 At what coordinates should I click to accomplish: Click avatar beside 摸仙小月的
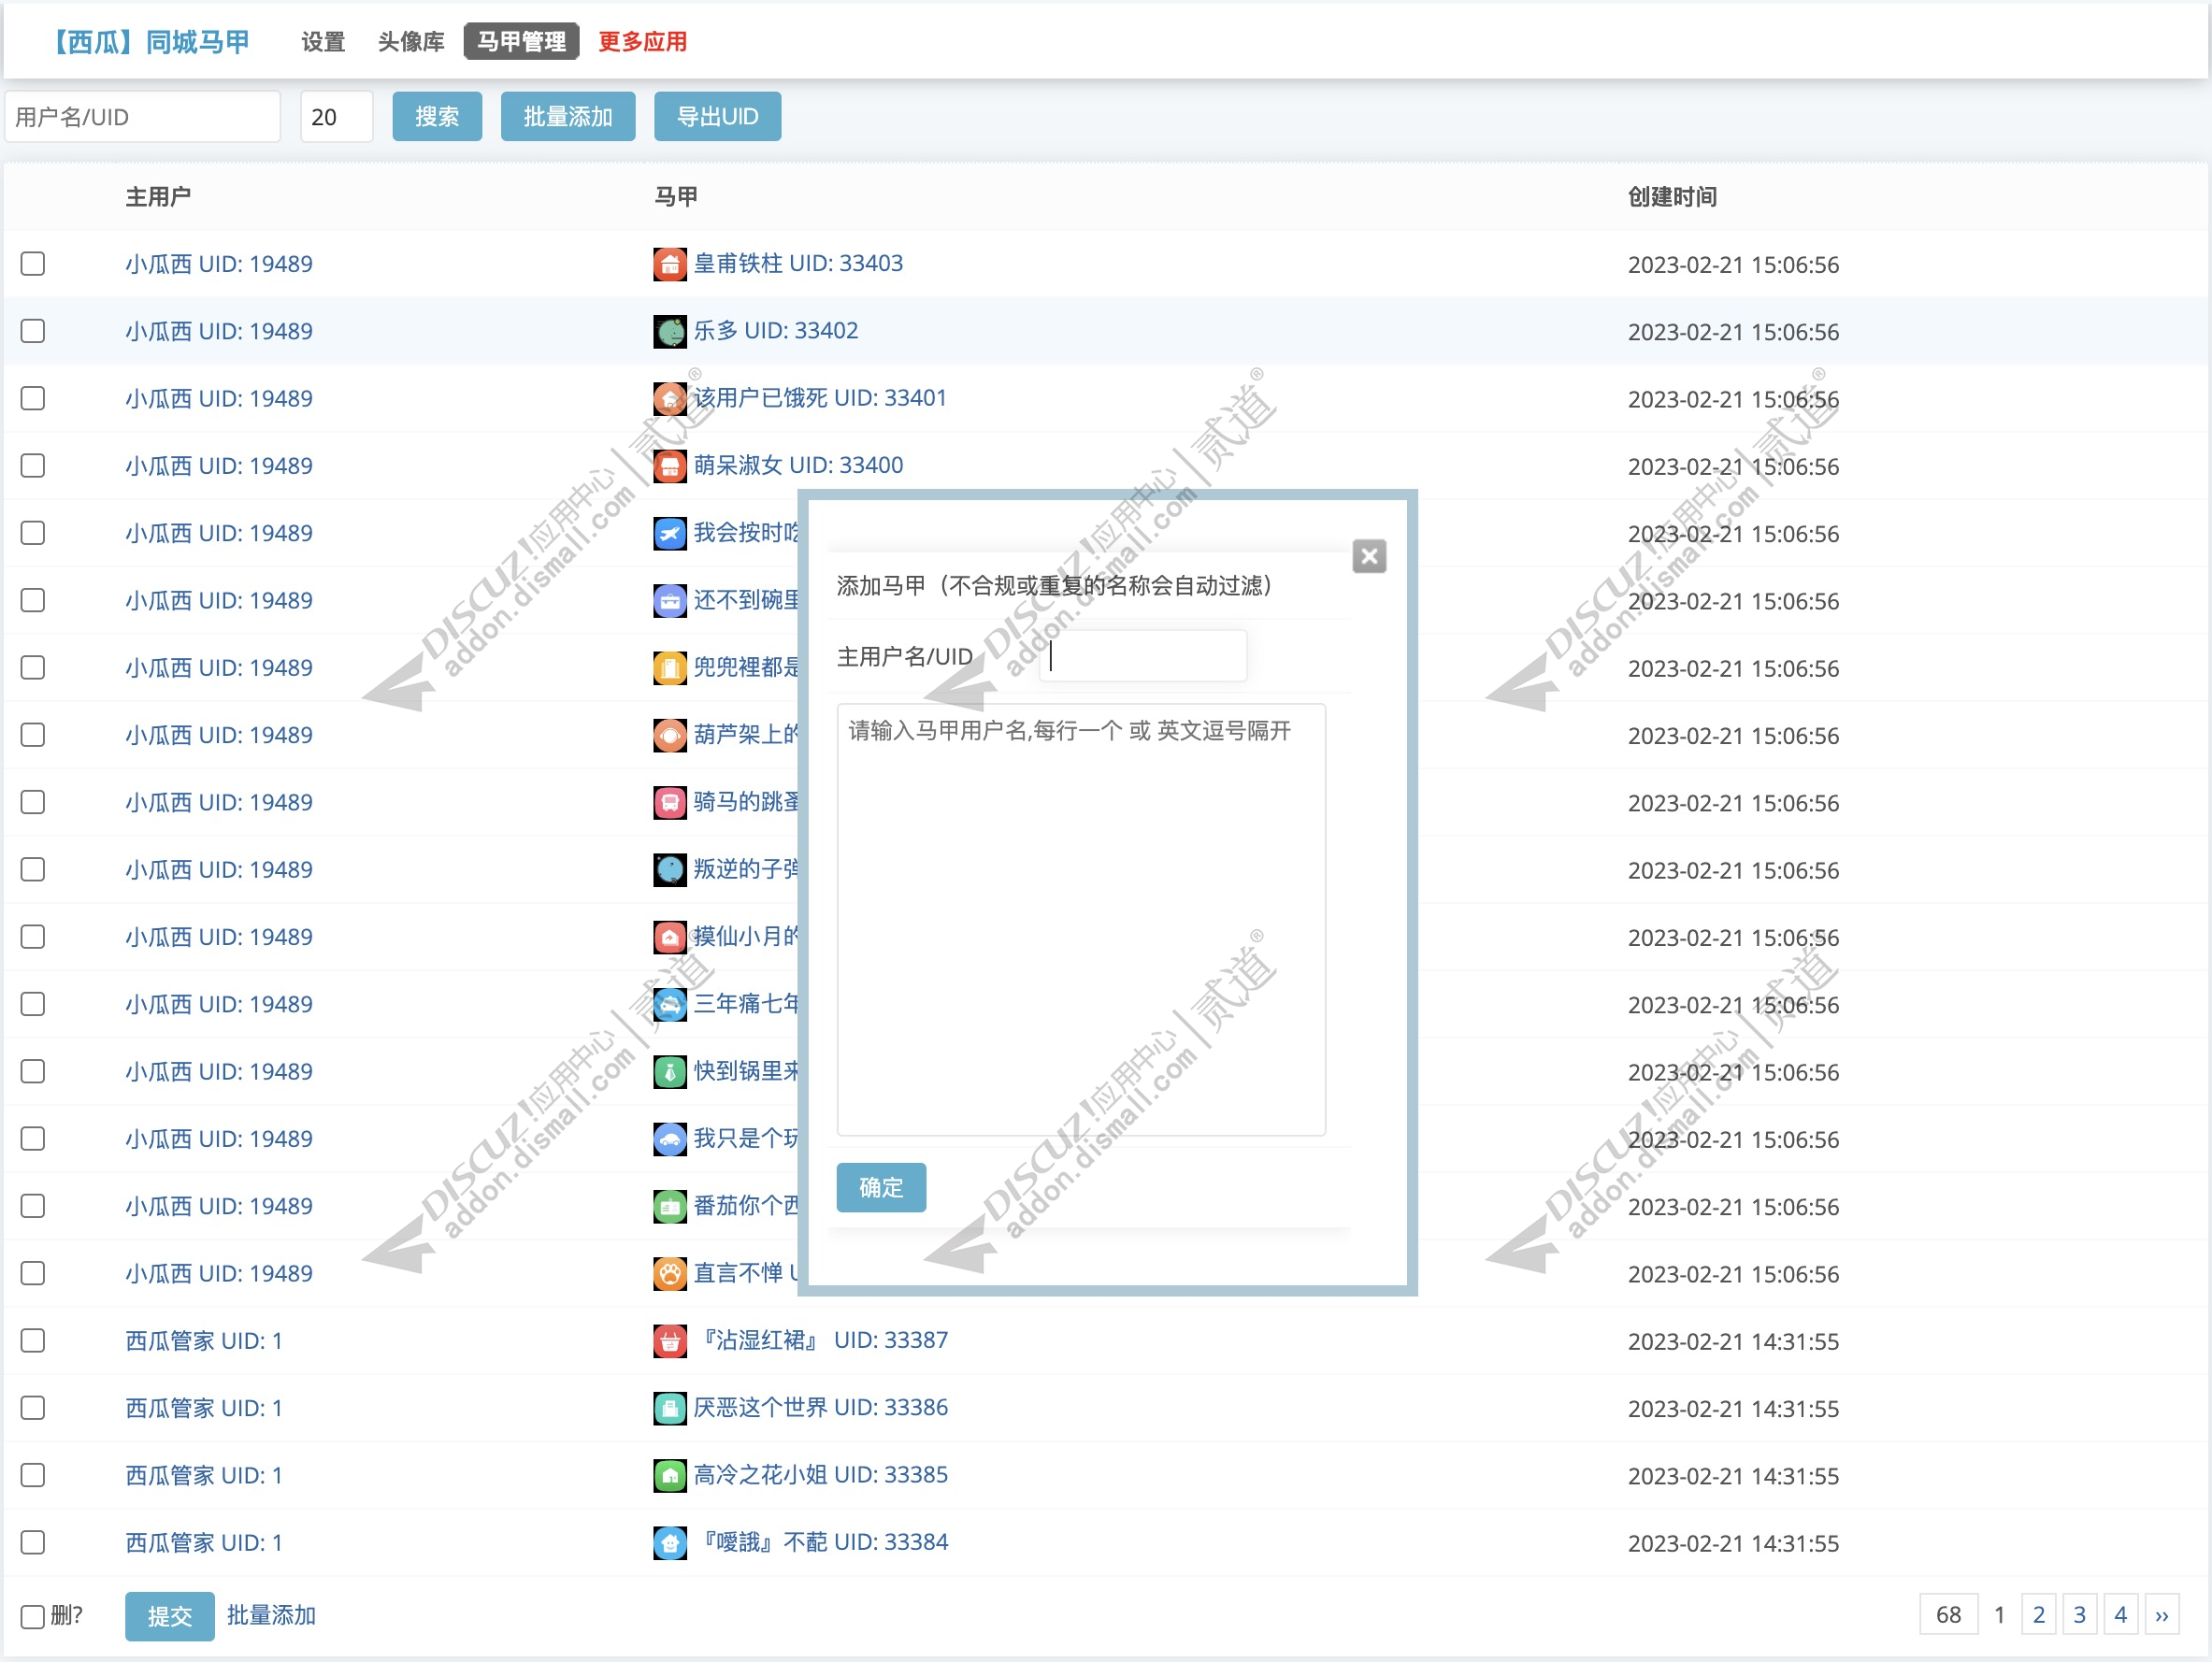[x=670, y=937]
